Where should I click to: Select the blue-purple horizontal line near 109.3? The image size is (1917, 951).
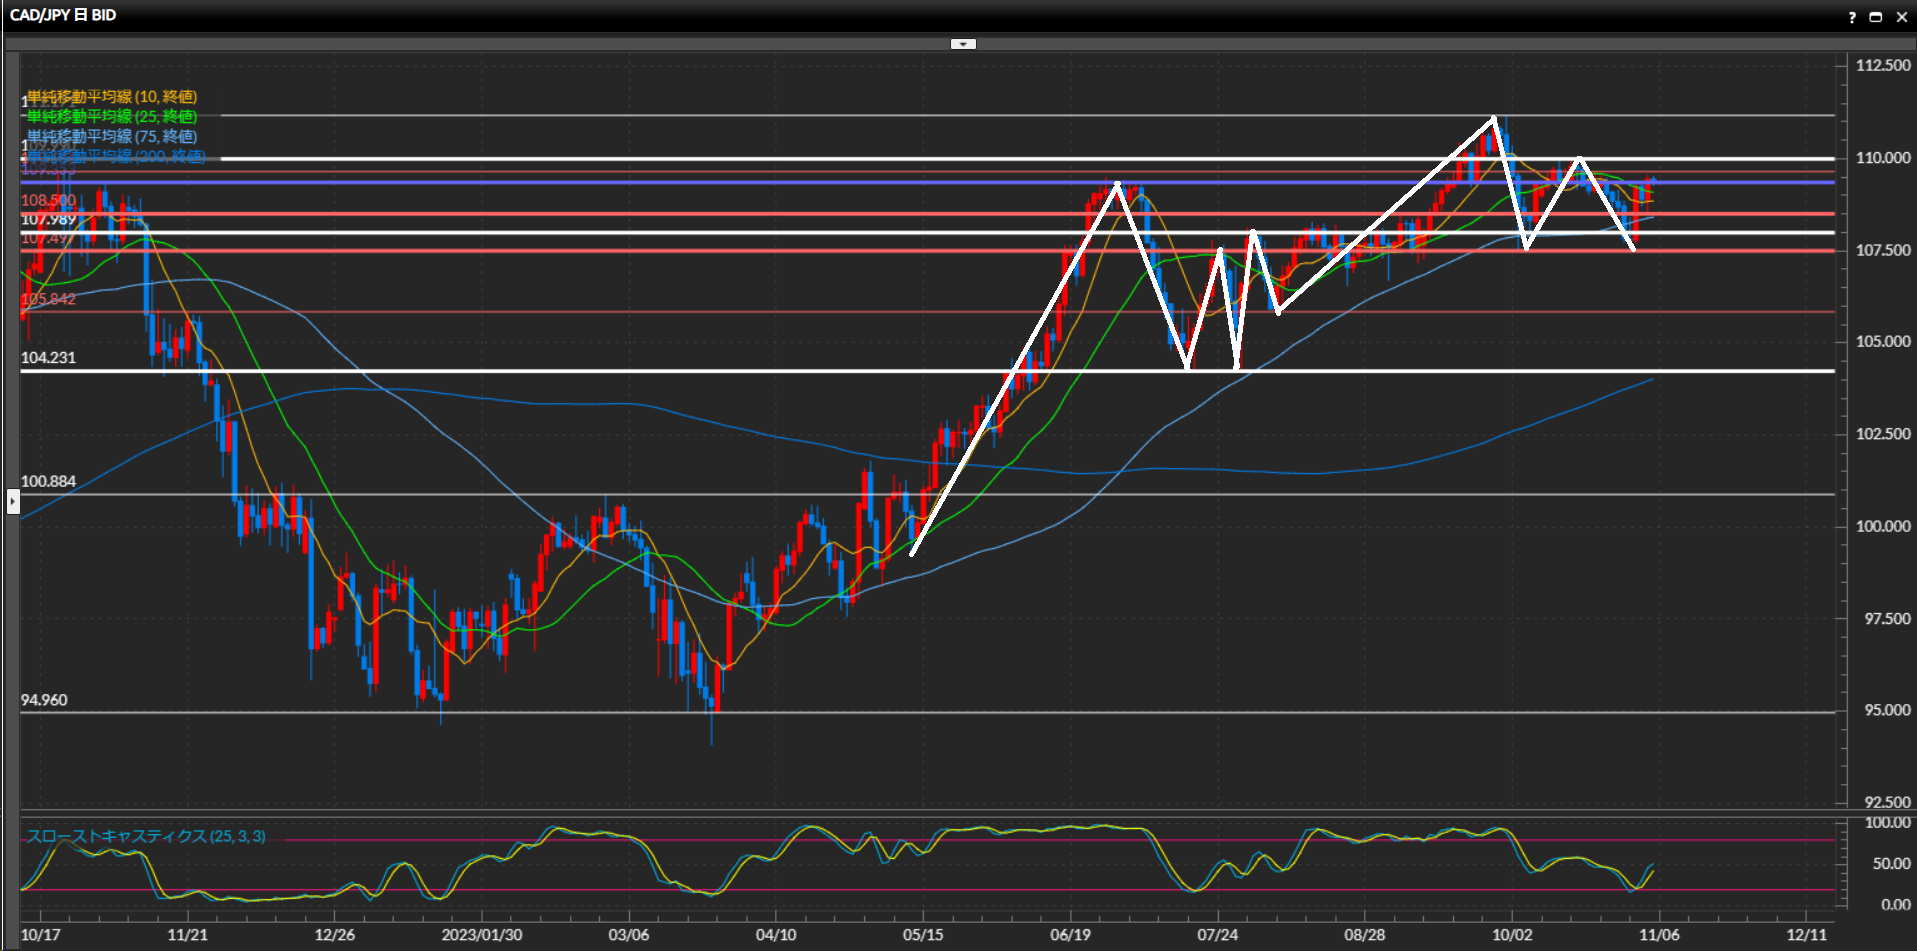tap(600, 182)
